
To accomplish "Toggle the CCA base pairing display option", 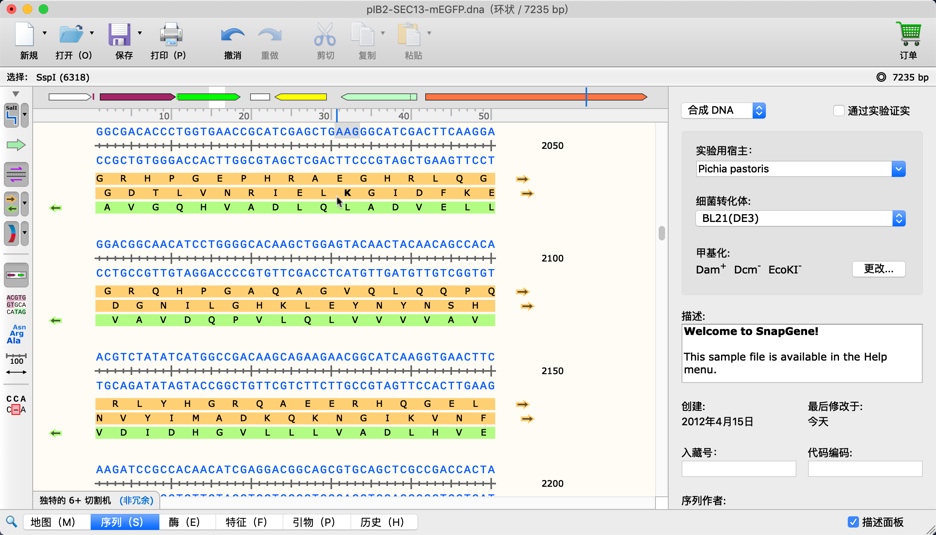I will point(16,404).
